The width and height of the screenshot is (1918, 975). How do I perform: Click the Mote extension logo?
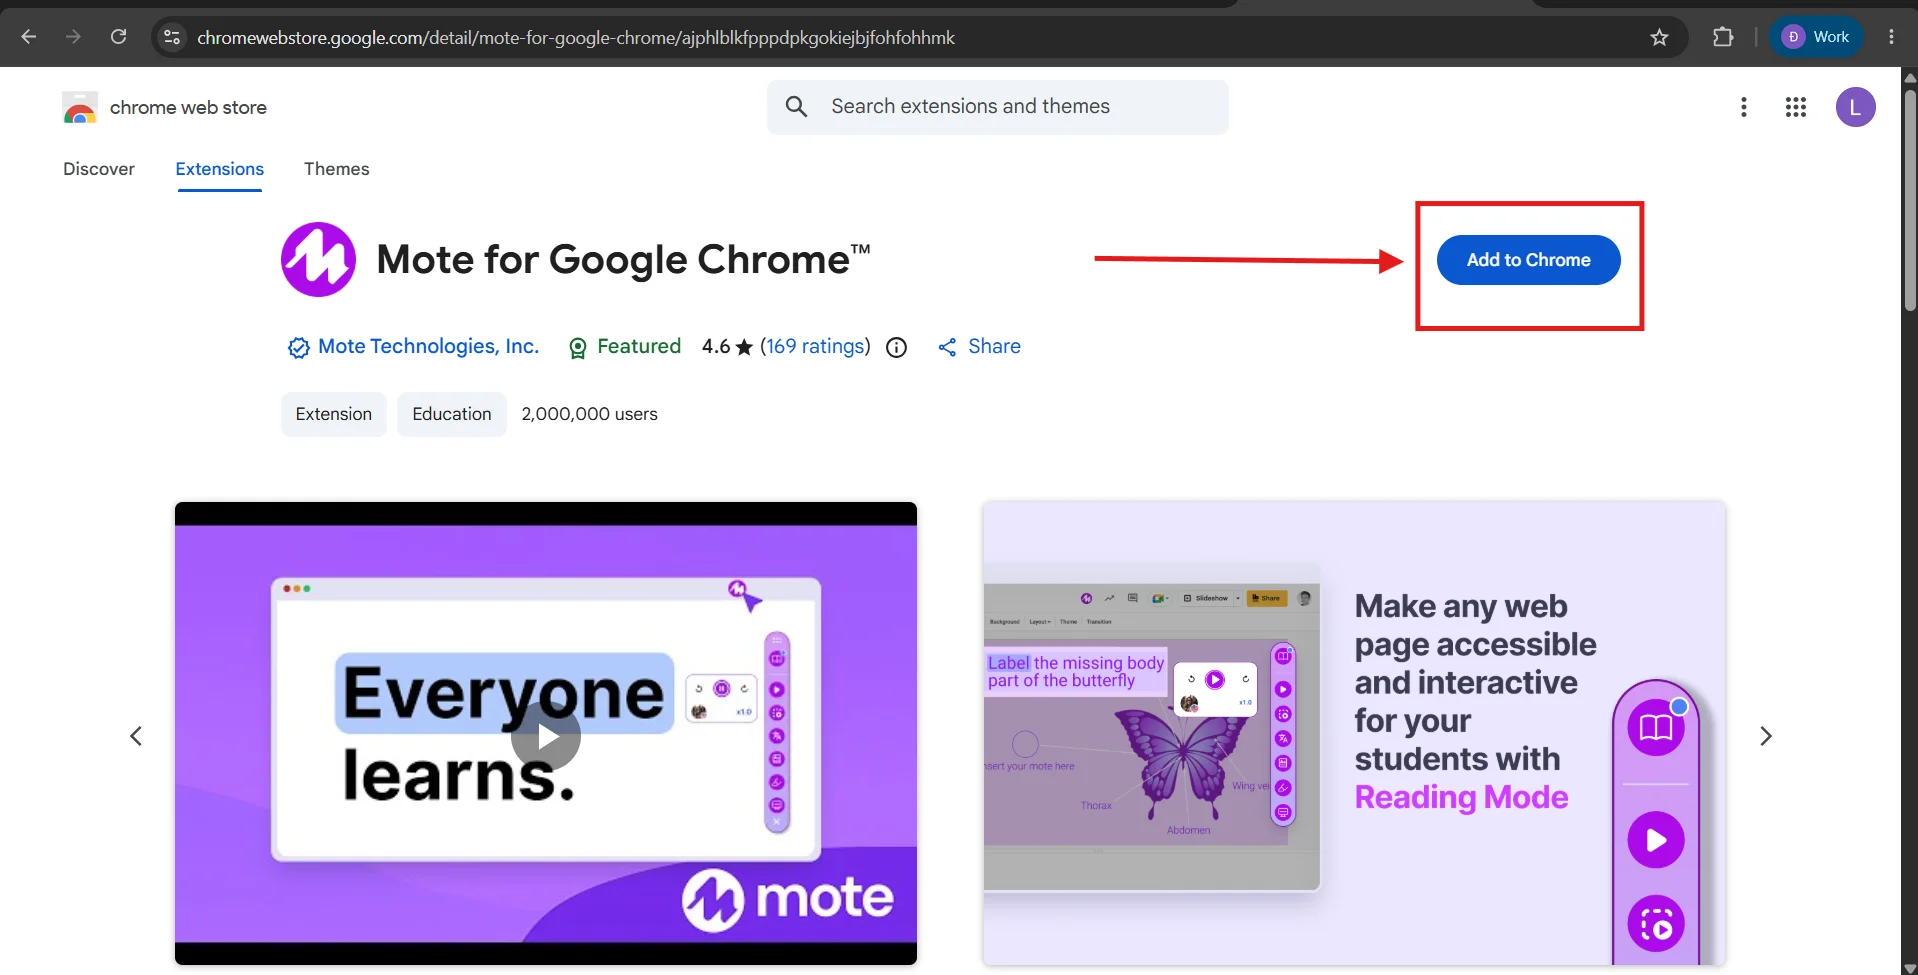(x=318, y=260)
